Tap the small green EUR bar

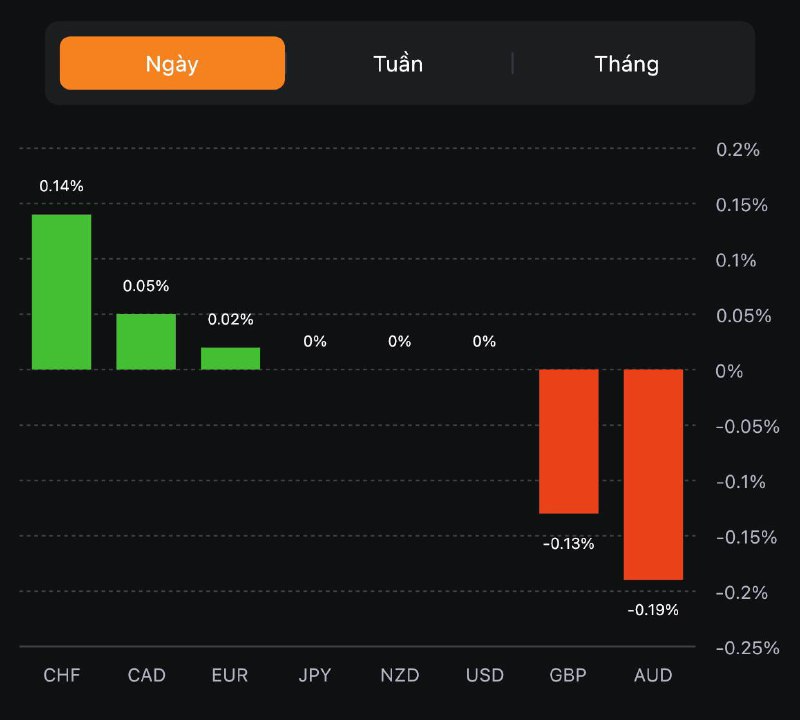(x=230, y=358)
